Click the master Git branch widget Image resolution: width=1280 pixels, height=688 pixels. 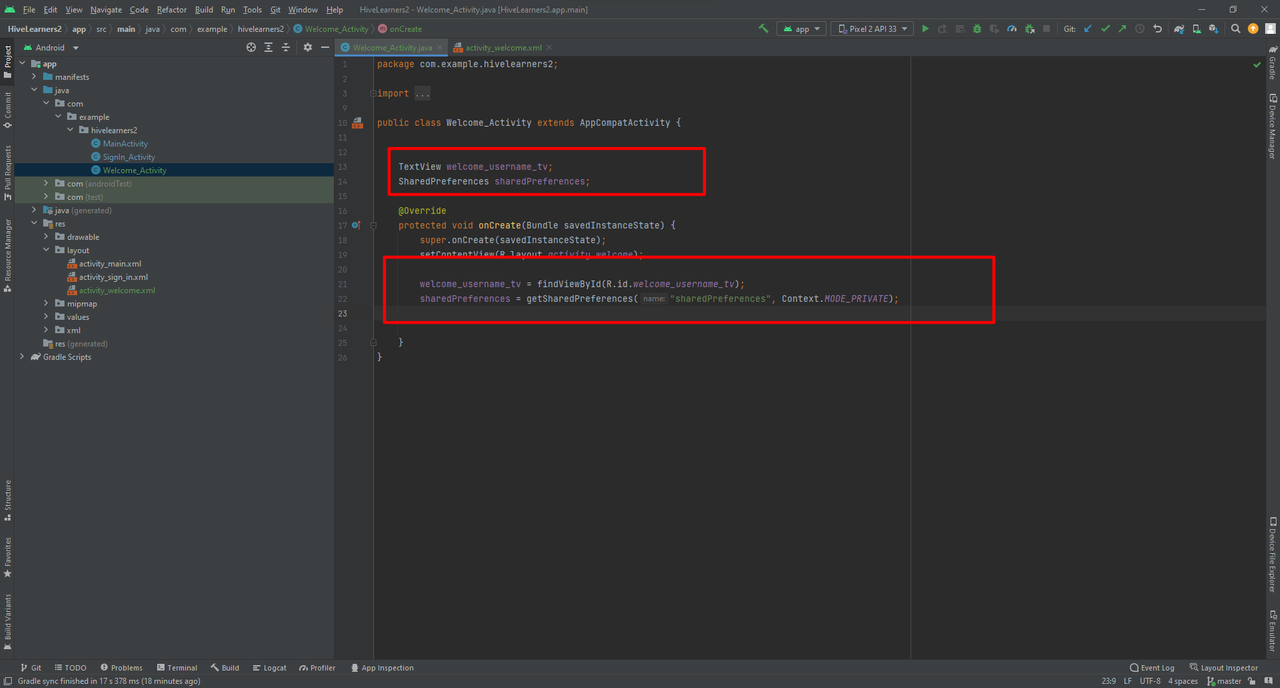[x=1223, y=681]
